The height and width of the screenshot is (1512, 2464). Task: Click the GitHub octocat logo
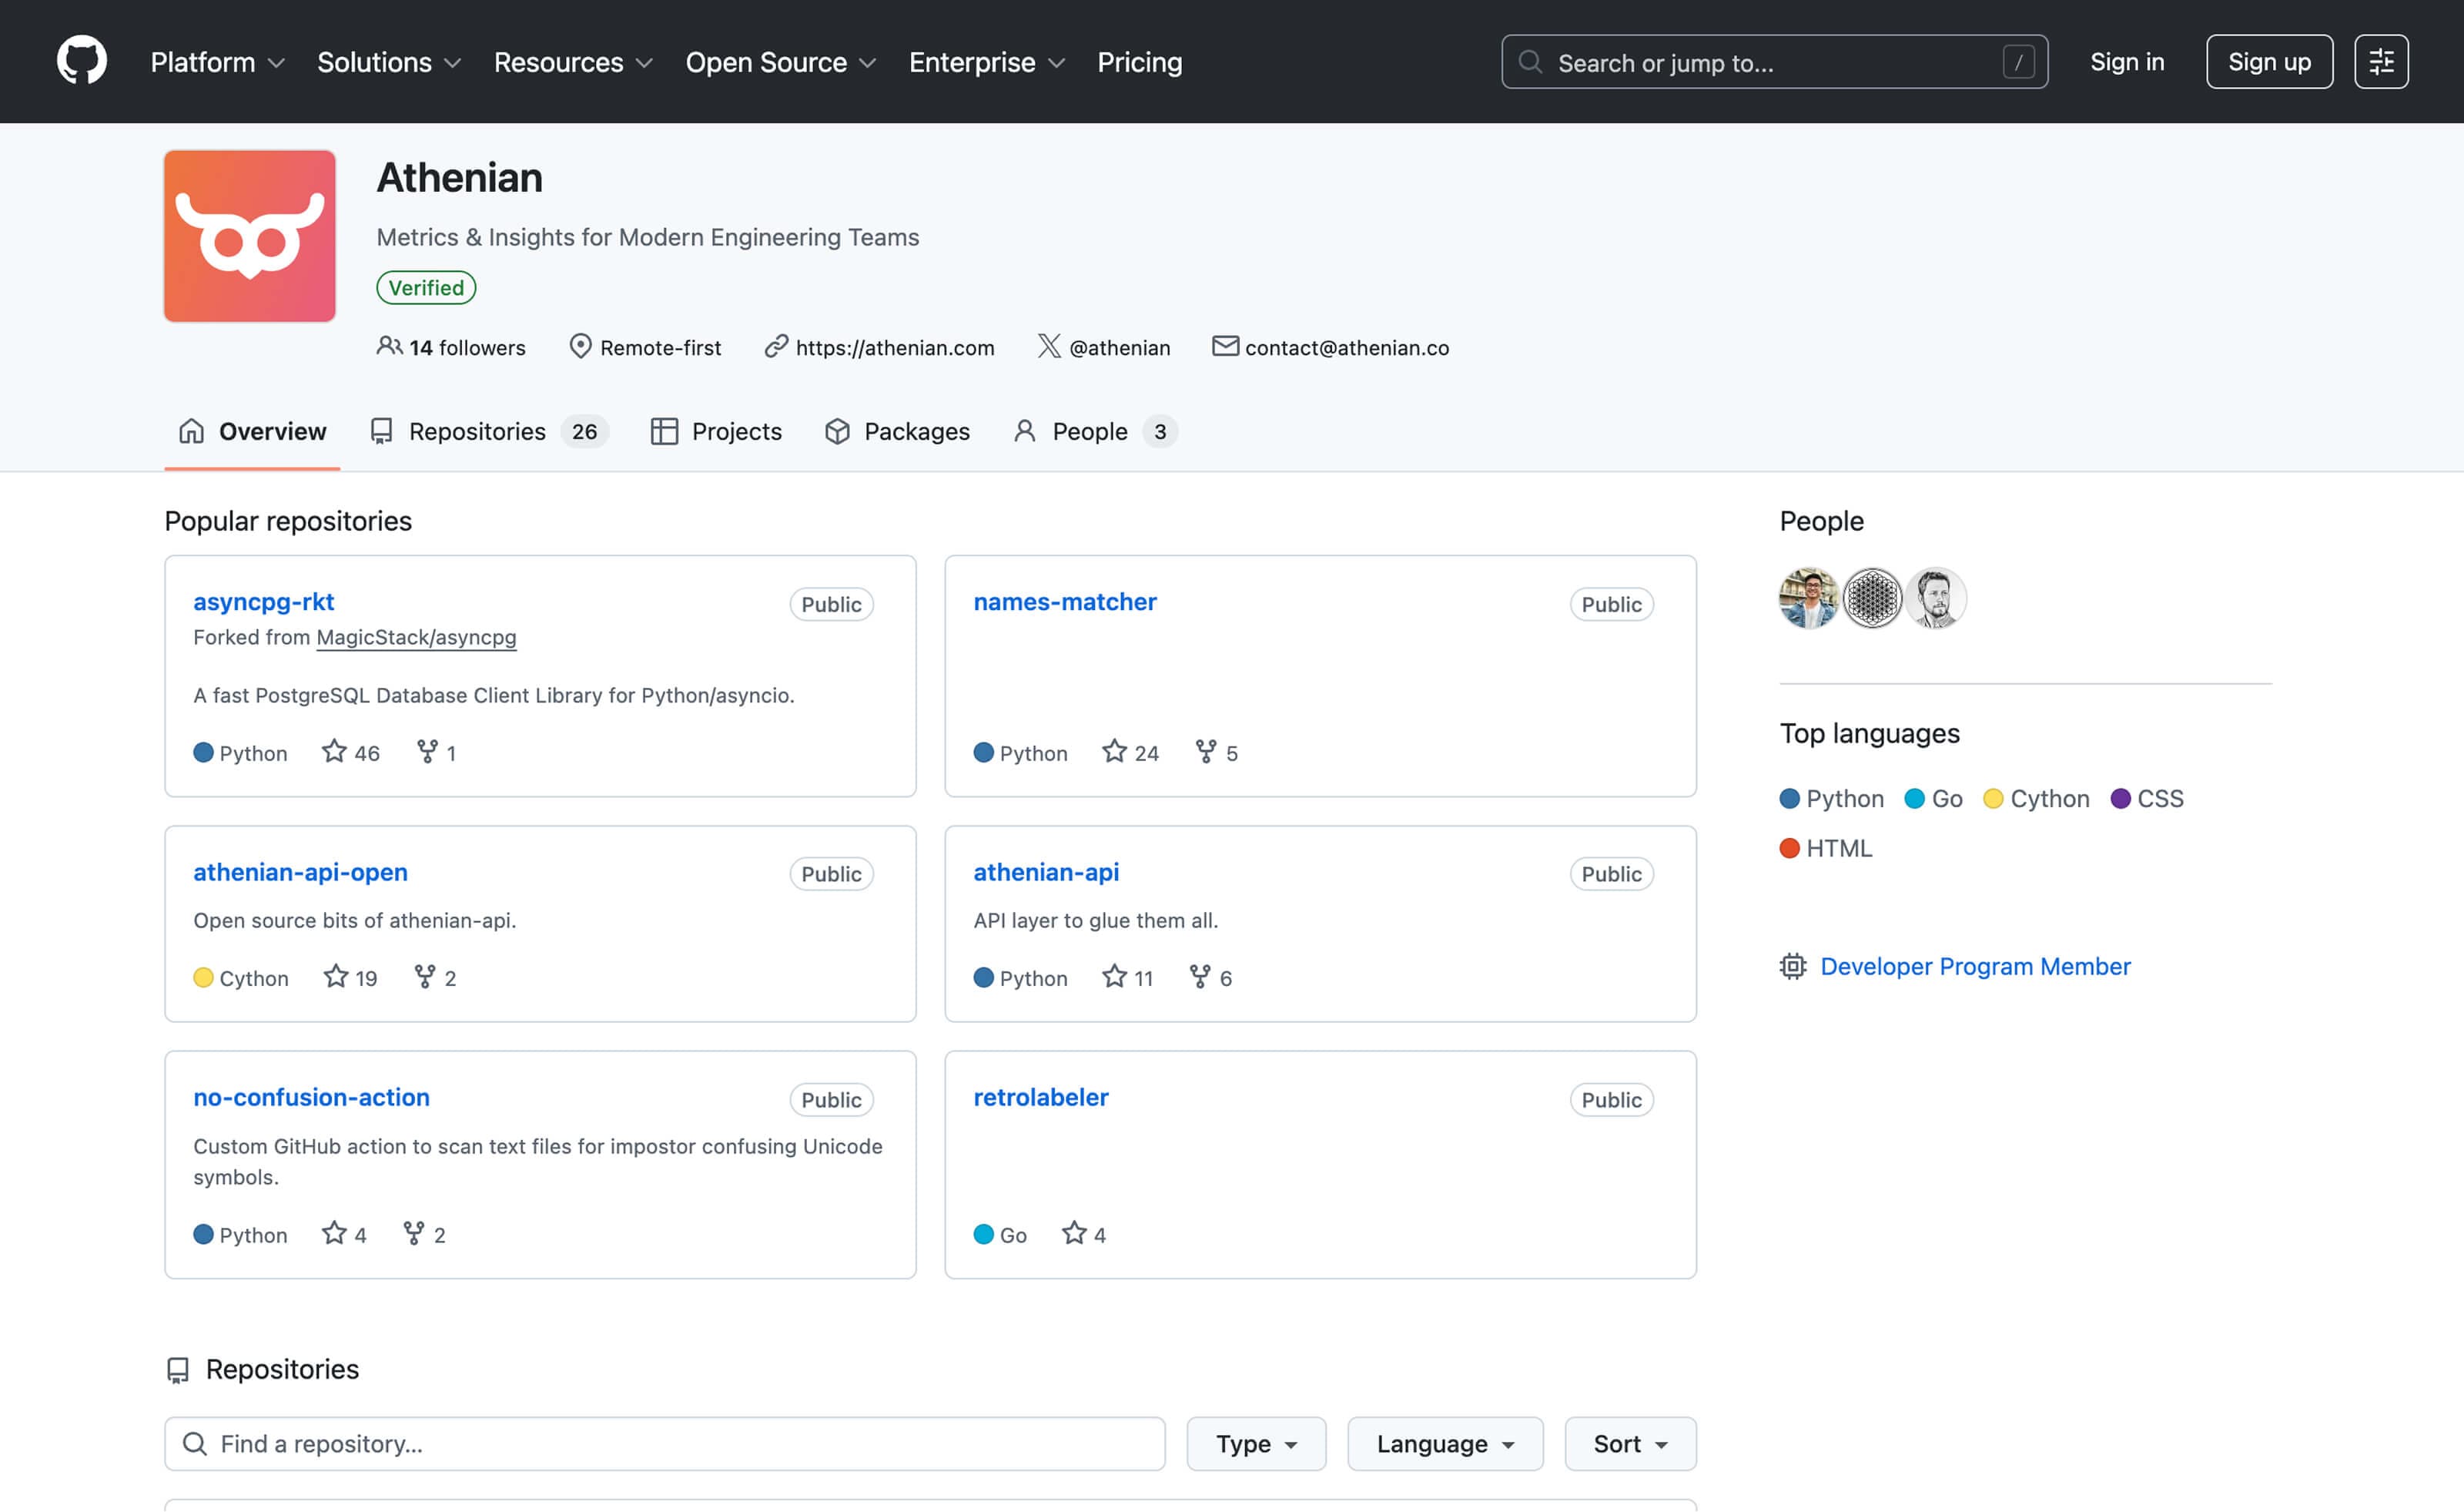tap(81, 61)
